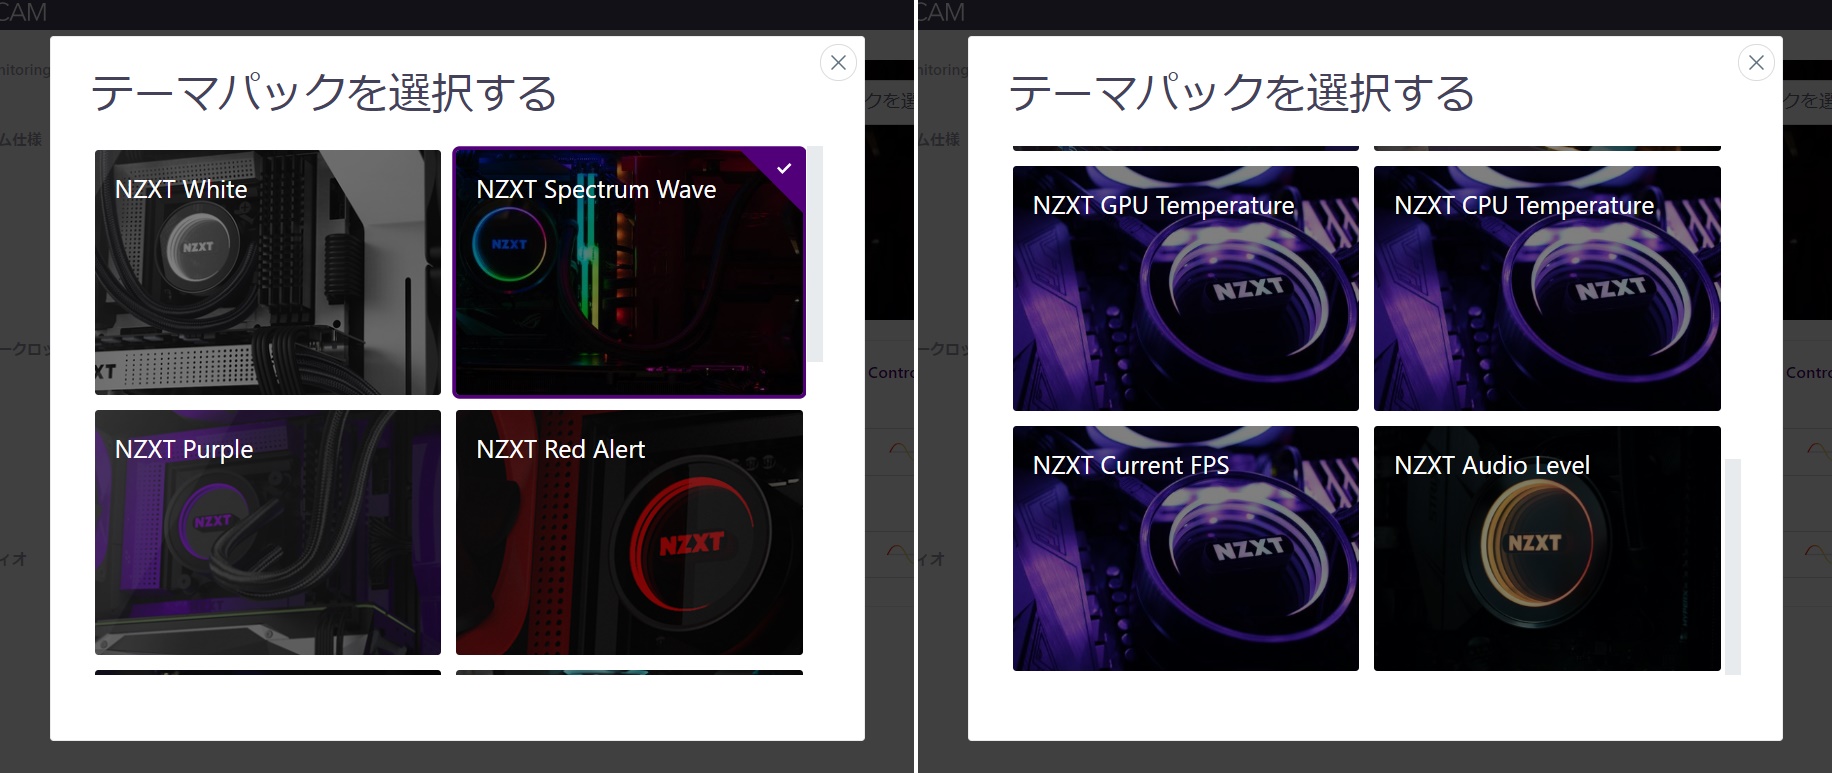This screenshot has height=773, width=1832.
Task: Select the NZXT White theme pack
Action: tap(268, 272)
